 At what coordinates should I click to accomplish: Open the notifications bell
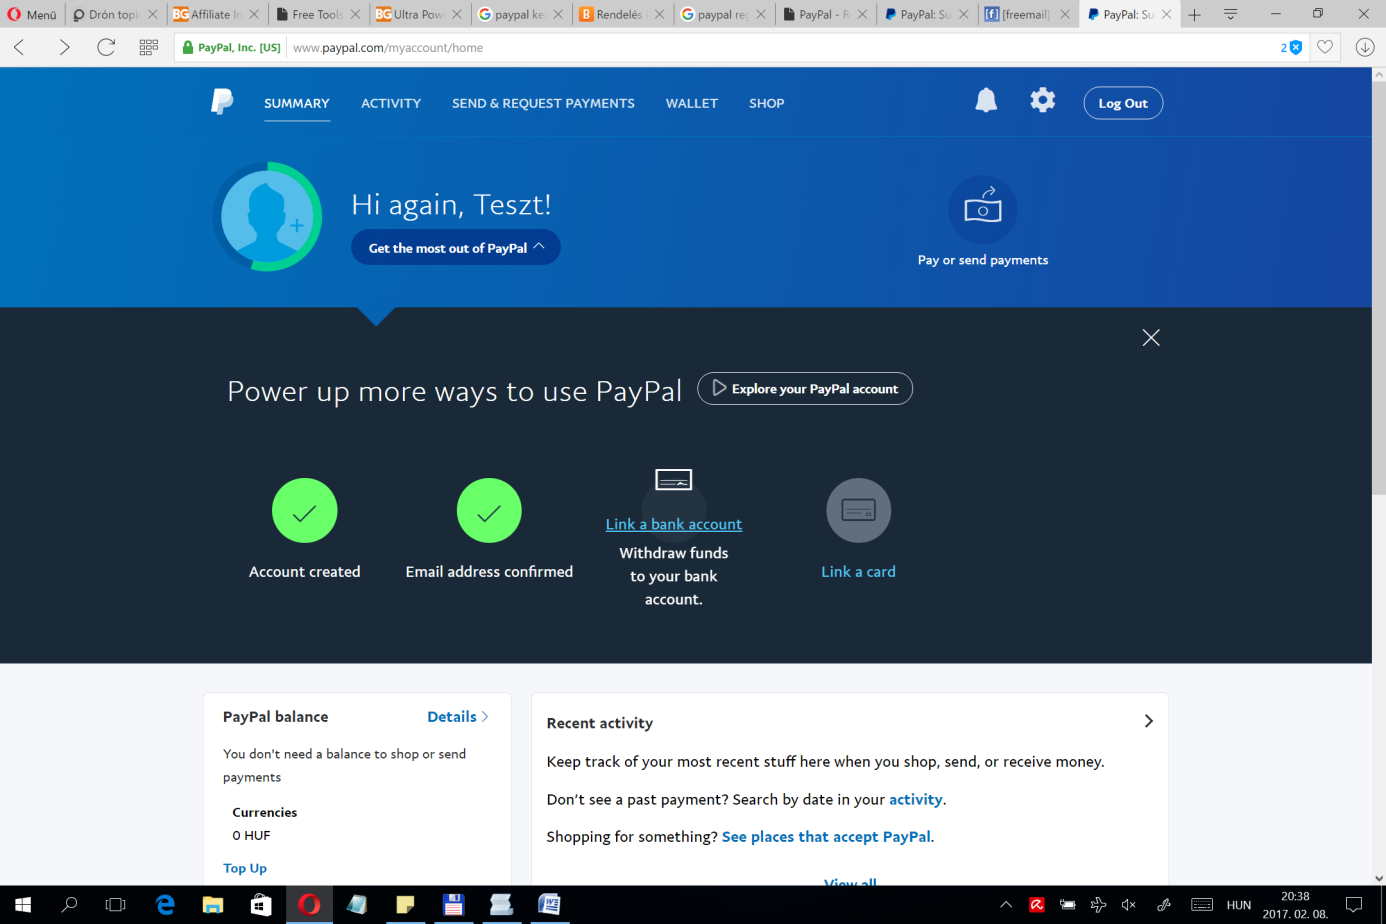click(x=986, y=100)
